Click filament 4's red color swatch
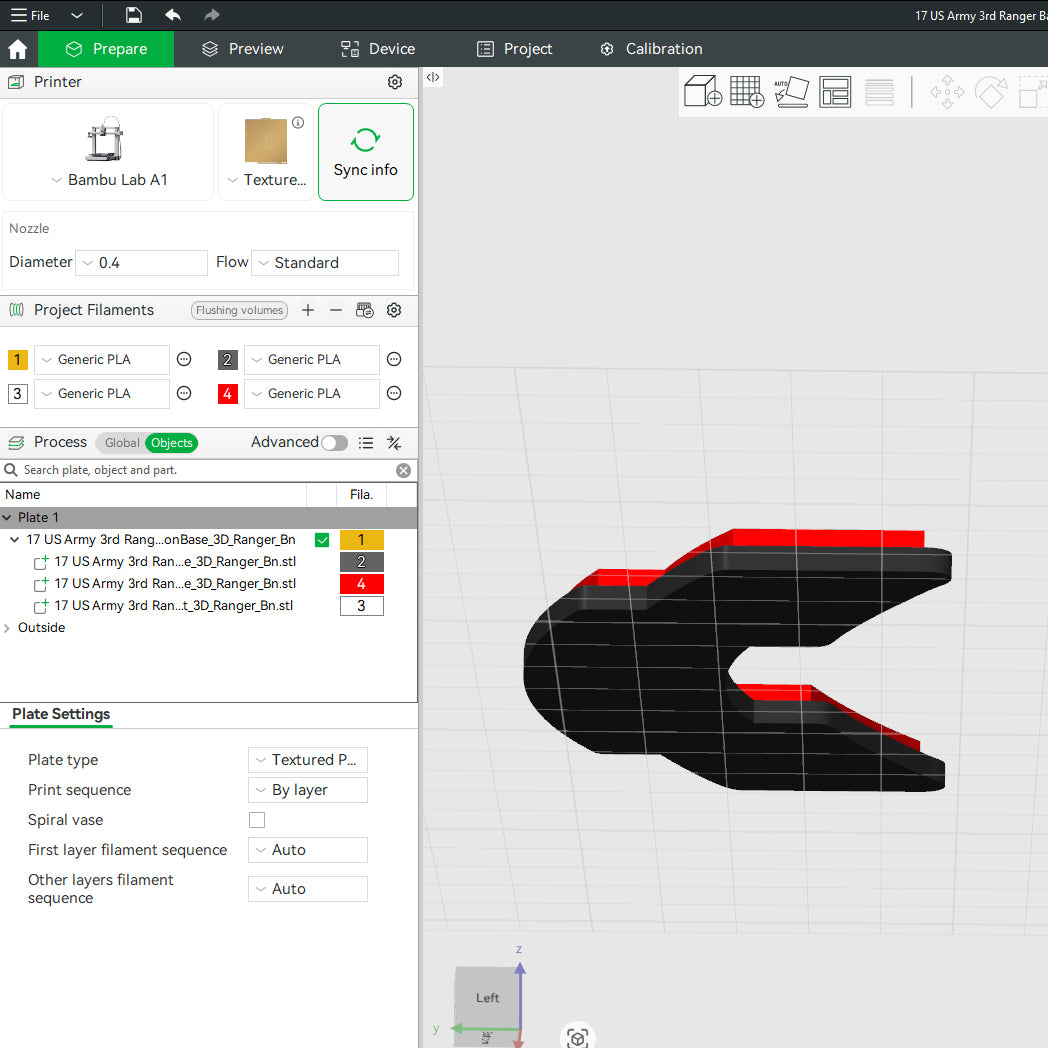The width and height of the screenshot is (1048, 1048). coord(227,393)
